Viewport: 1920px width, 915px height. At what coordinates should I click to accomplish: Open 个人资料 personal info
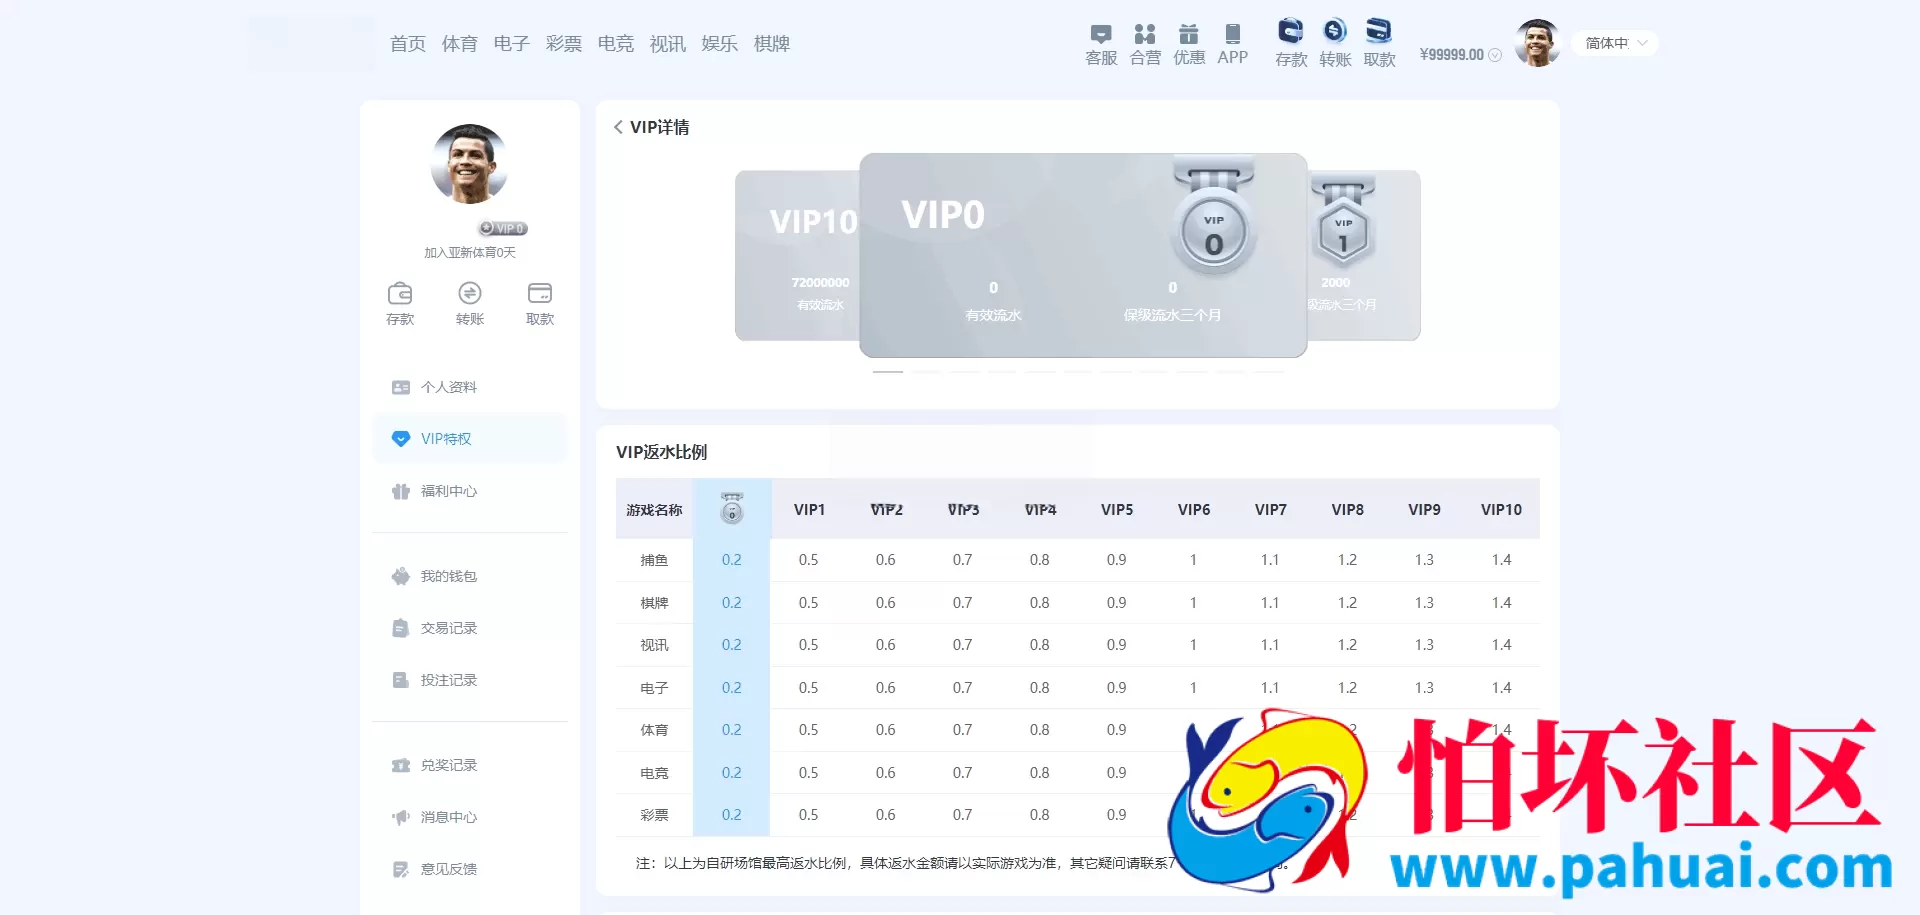[470, 387]
